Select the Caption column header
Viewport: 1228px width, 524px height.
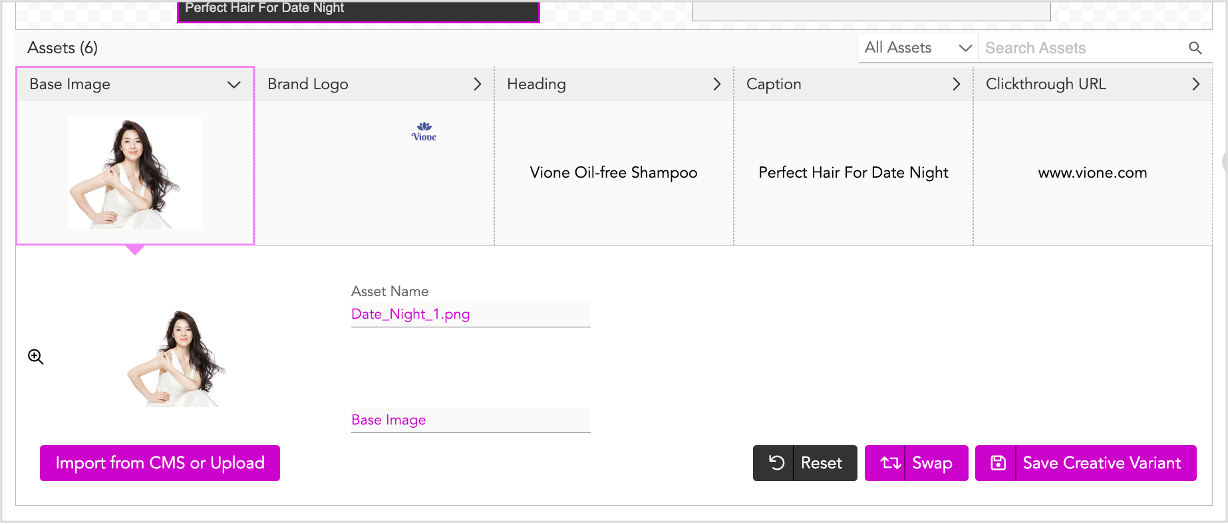pyautogui.click(x=854, y=84)
